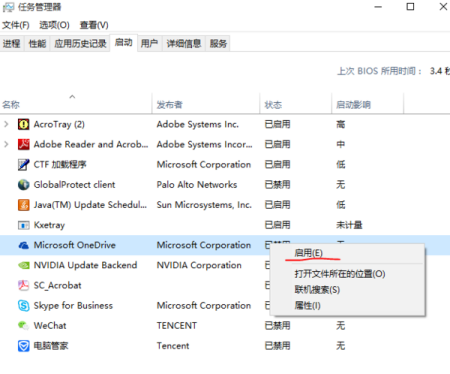This screenshot has width=450, height=374.
Task: Maximize the Task Manager window
Action: (x=410, y=7)
